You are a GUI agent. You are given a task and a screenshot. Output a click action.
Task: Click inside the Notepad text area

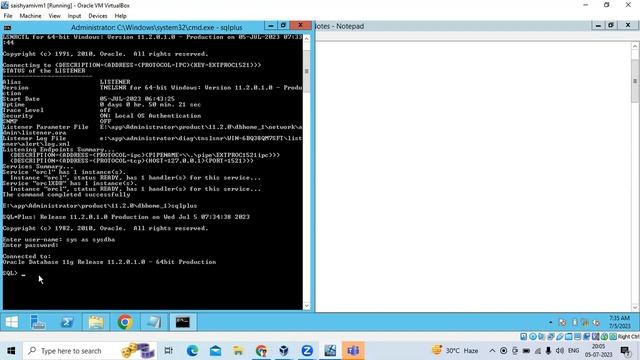click(x=473, y=176)
